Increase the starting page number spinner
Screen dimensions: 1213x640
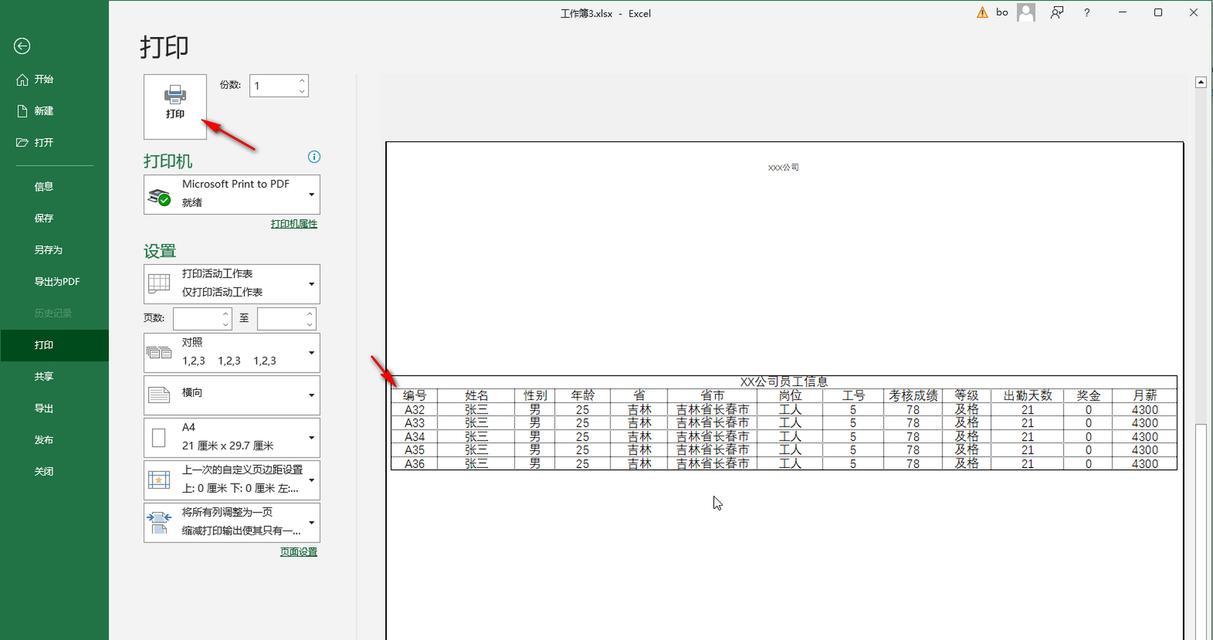click(226, 313)
